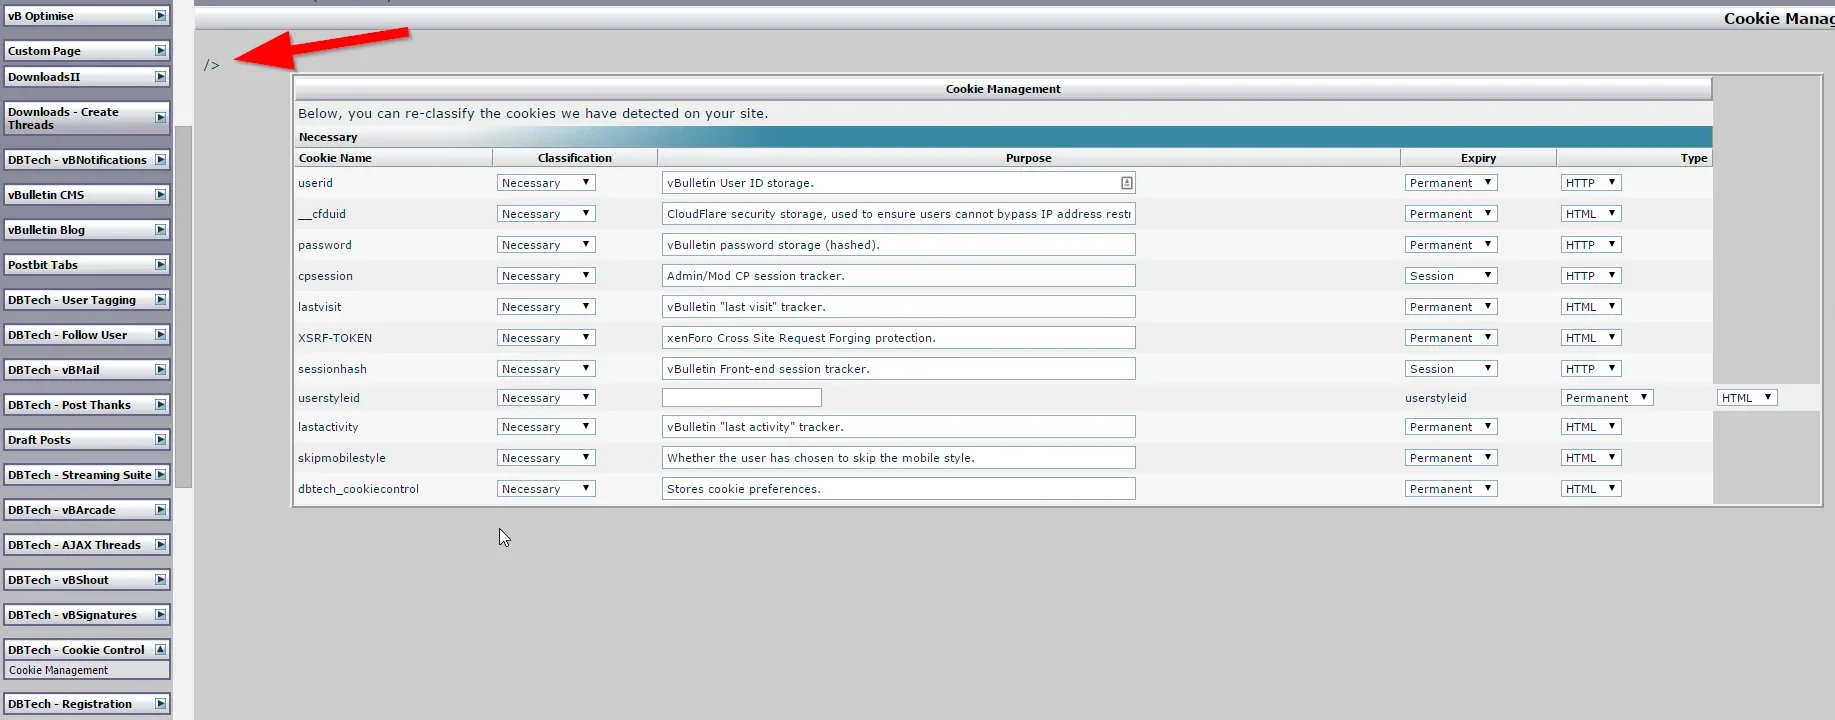This screenshot has height=720, width=1835.
Task: Open Type dropdown for userid
Action: 1591,183
